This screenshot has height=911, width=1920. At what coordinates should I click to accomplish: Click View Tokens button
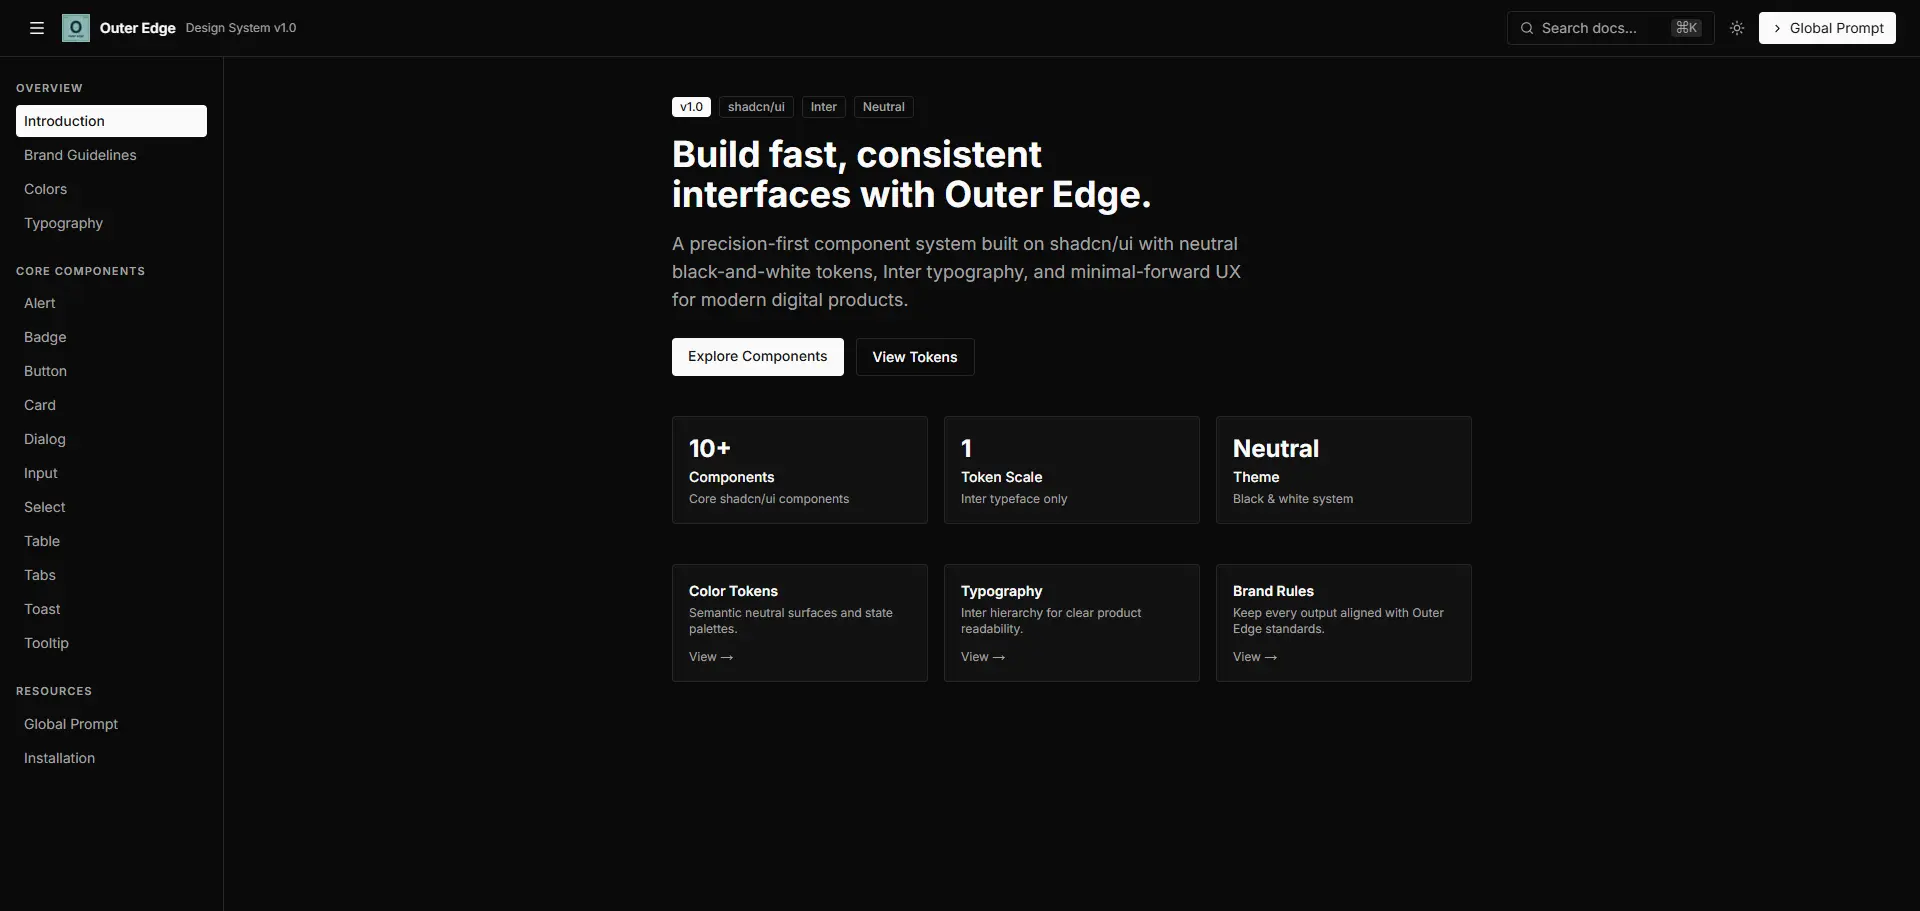[915, 357]
